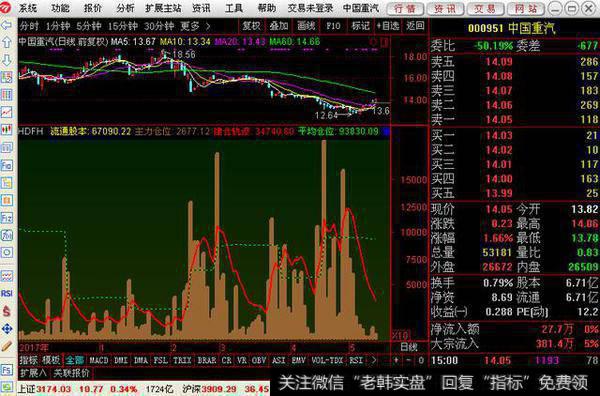Select the 15分钟 period
The image size is (600, 396).
click(122, 26)
